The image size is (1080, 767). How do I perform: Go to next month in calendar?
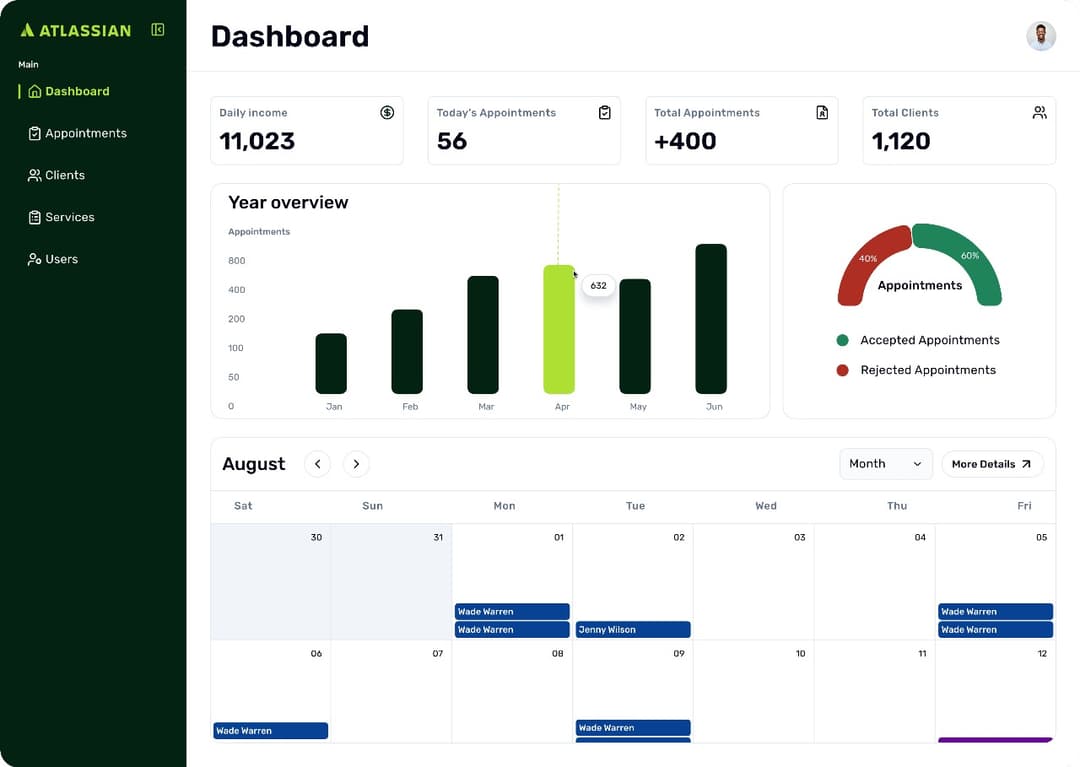click(x=356, y=464)
